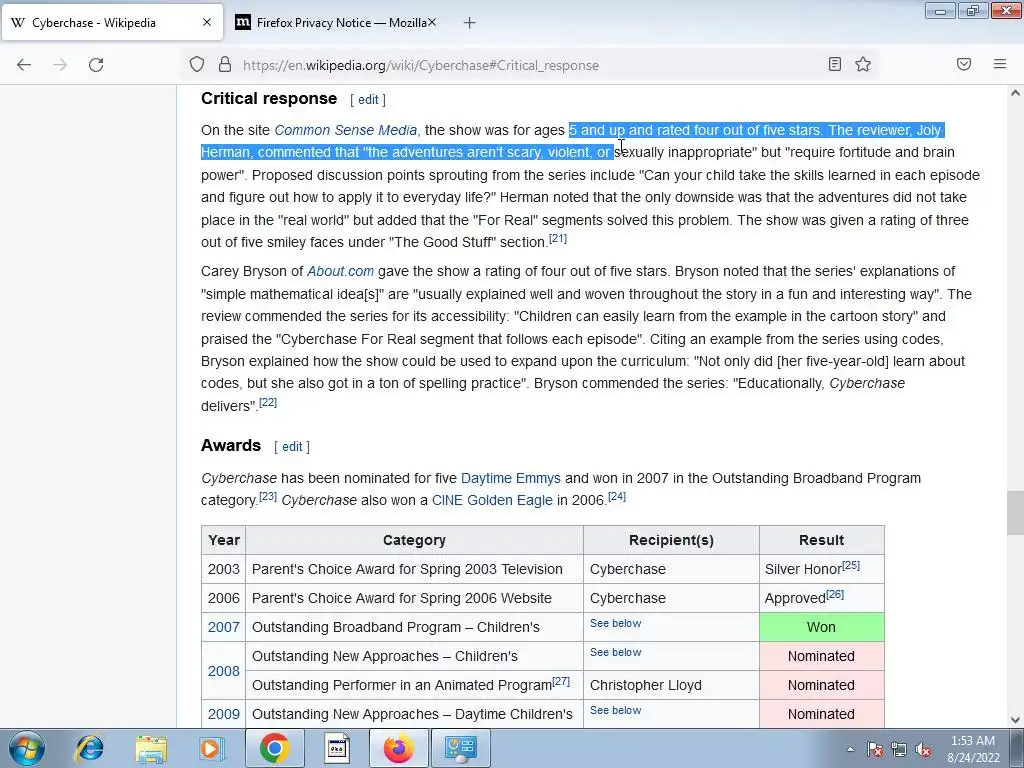This screenshot has height=768, width=1024.
Task: Toggle reader view icon in address bar
Action: coord(835,64)
